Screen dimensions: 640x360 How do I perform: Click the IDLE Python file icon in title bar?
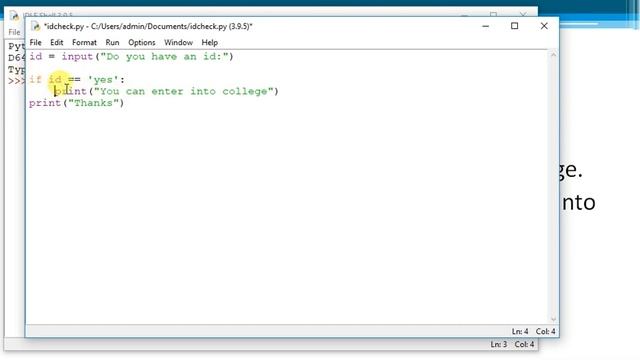(36, 27)
